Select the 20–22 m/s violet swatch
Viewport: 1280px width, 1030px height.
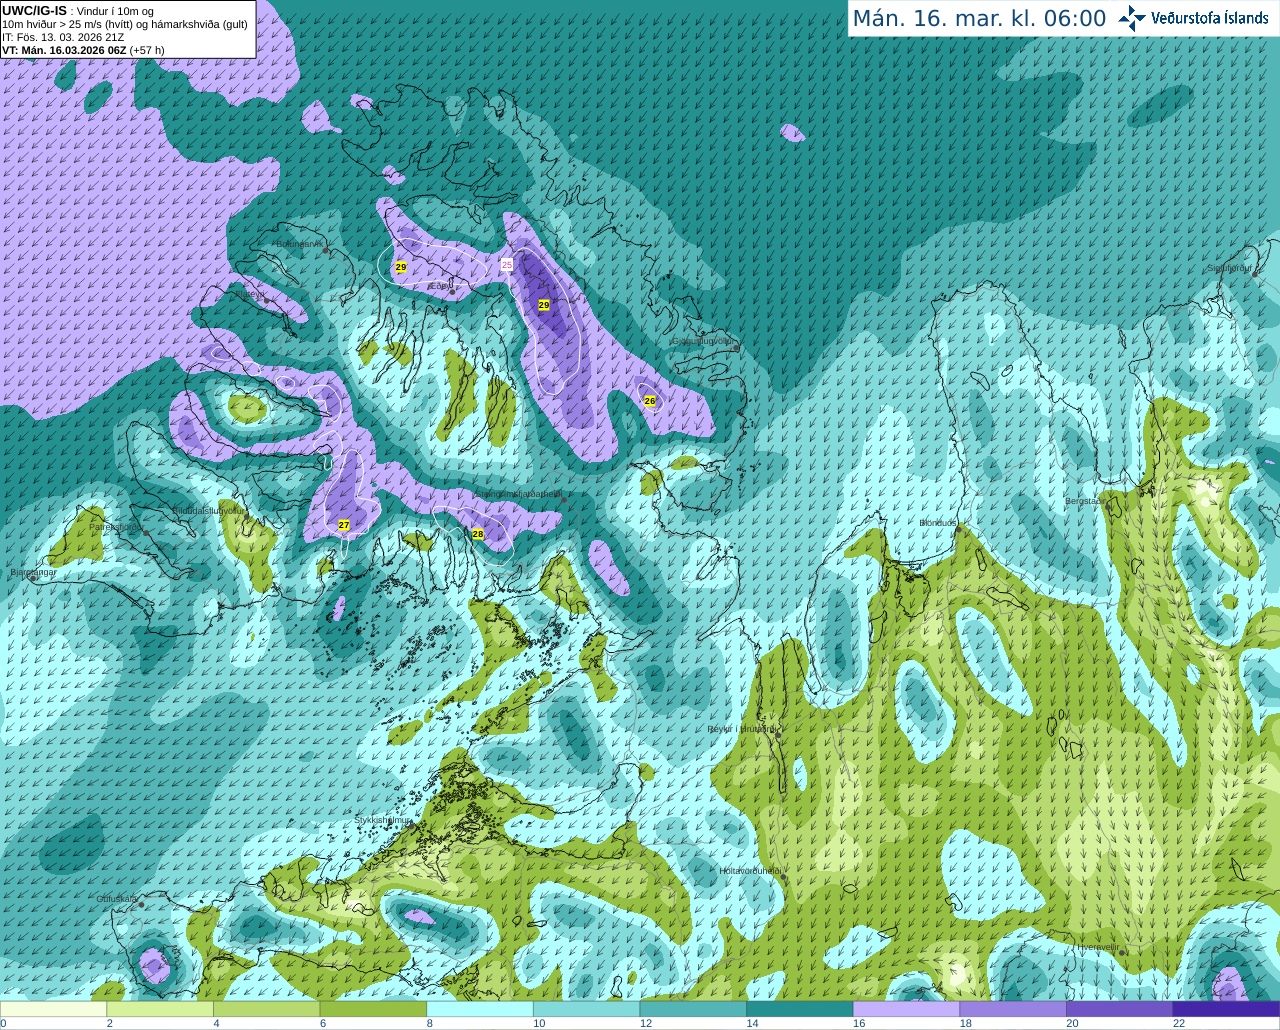[x=1119, y=1009]
